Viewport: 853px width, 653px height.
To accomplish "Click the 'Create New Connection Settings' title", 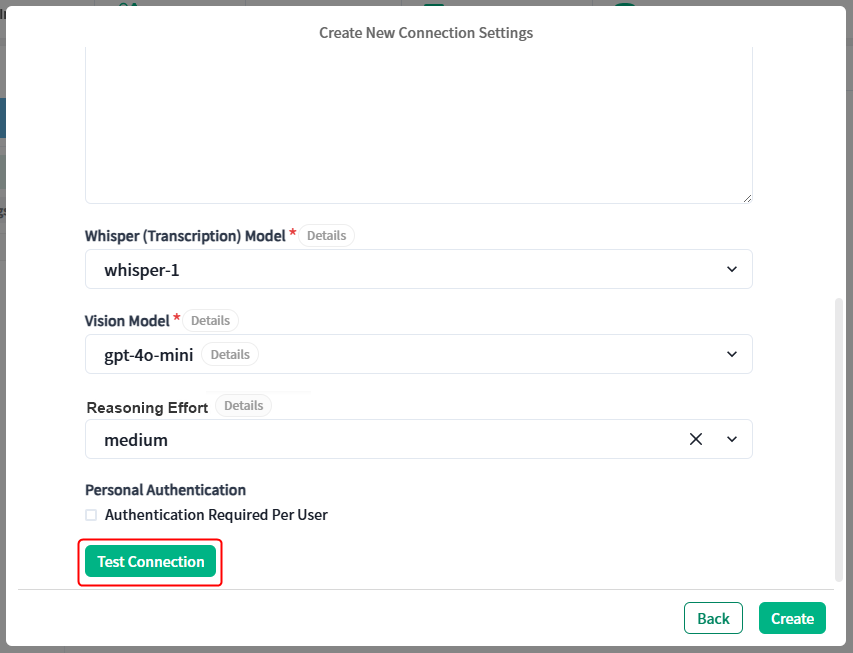I will point(426,33).
